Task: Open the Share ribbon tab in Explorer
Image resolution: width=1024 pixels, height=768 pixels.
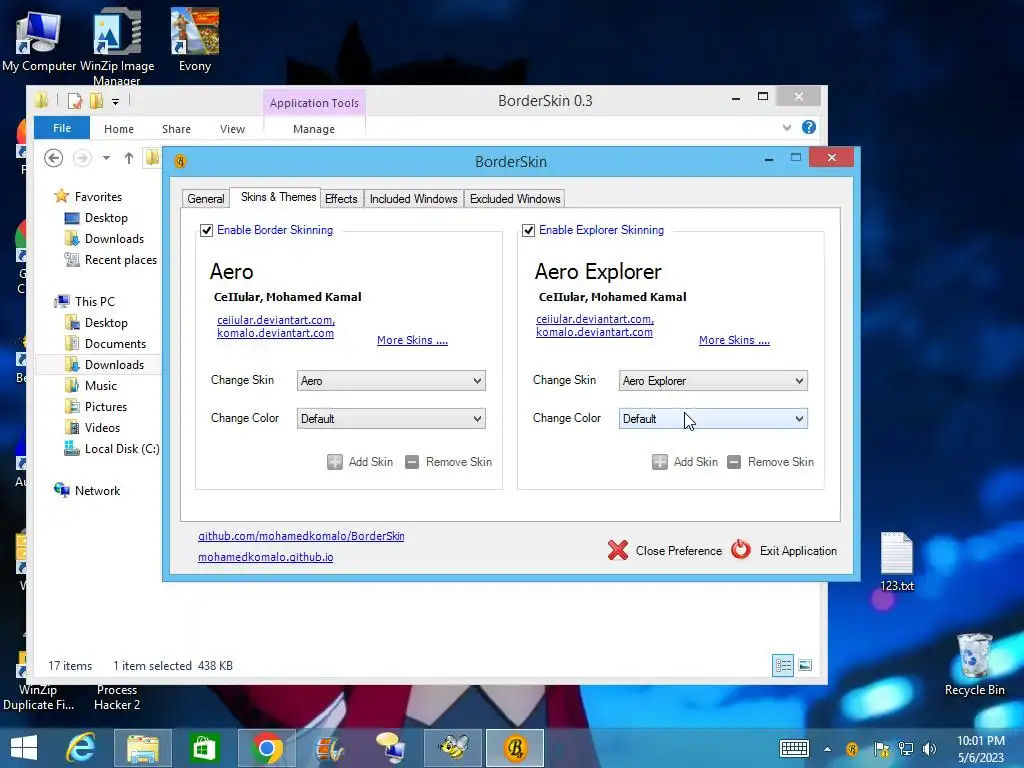Action: (x=176, y=129)
